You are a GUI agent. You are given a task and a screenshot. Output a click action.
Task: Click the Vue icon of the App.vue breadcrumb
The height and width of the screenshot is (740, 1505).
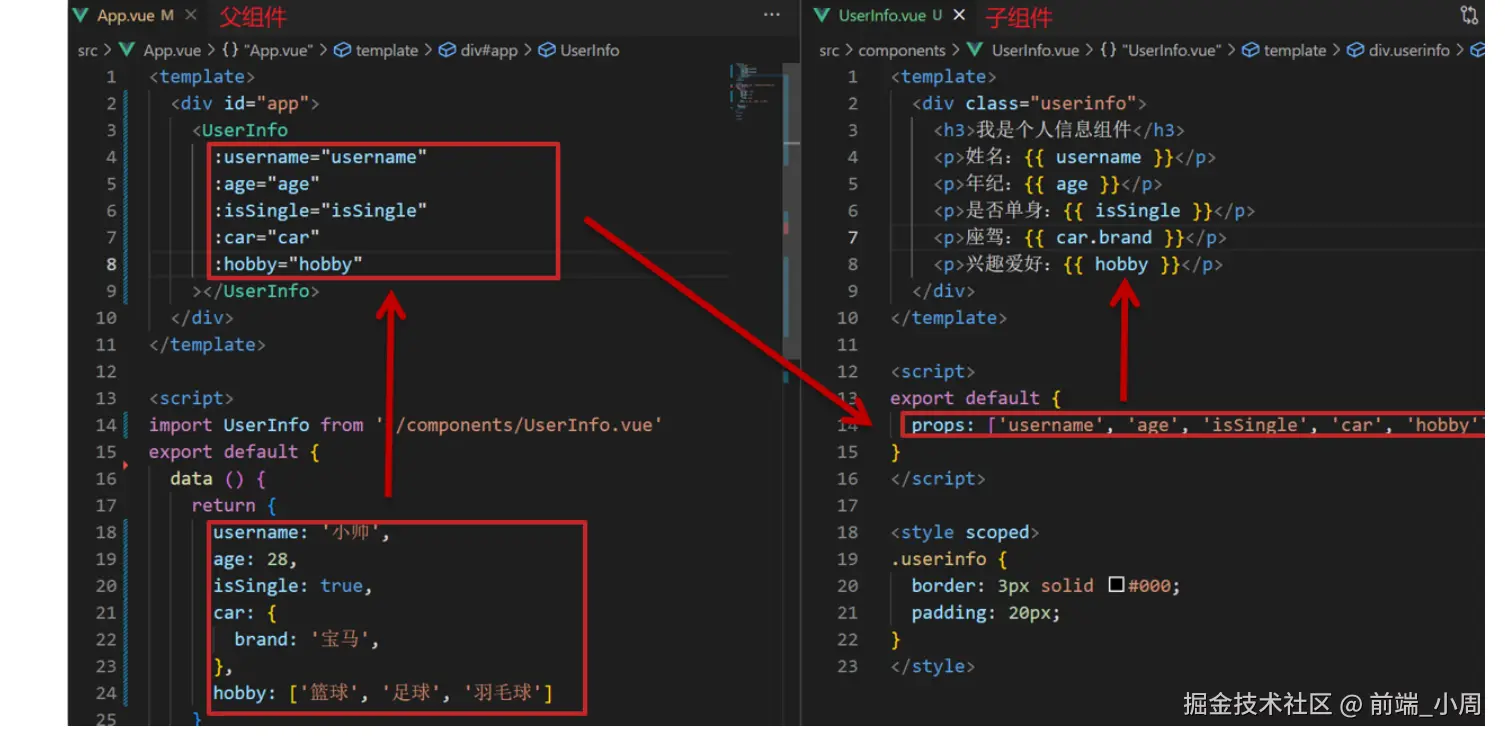[x=127, y=50]
